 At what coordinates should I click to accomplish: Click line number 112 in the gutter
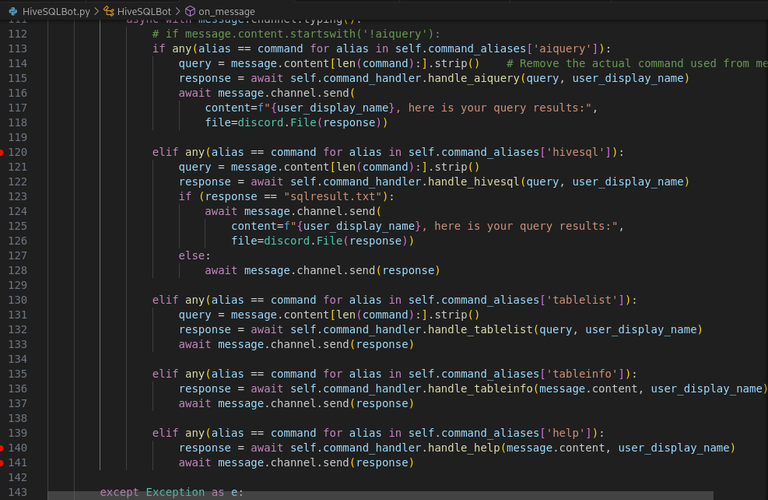pyautogui.click(x=18, y=34)
